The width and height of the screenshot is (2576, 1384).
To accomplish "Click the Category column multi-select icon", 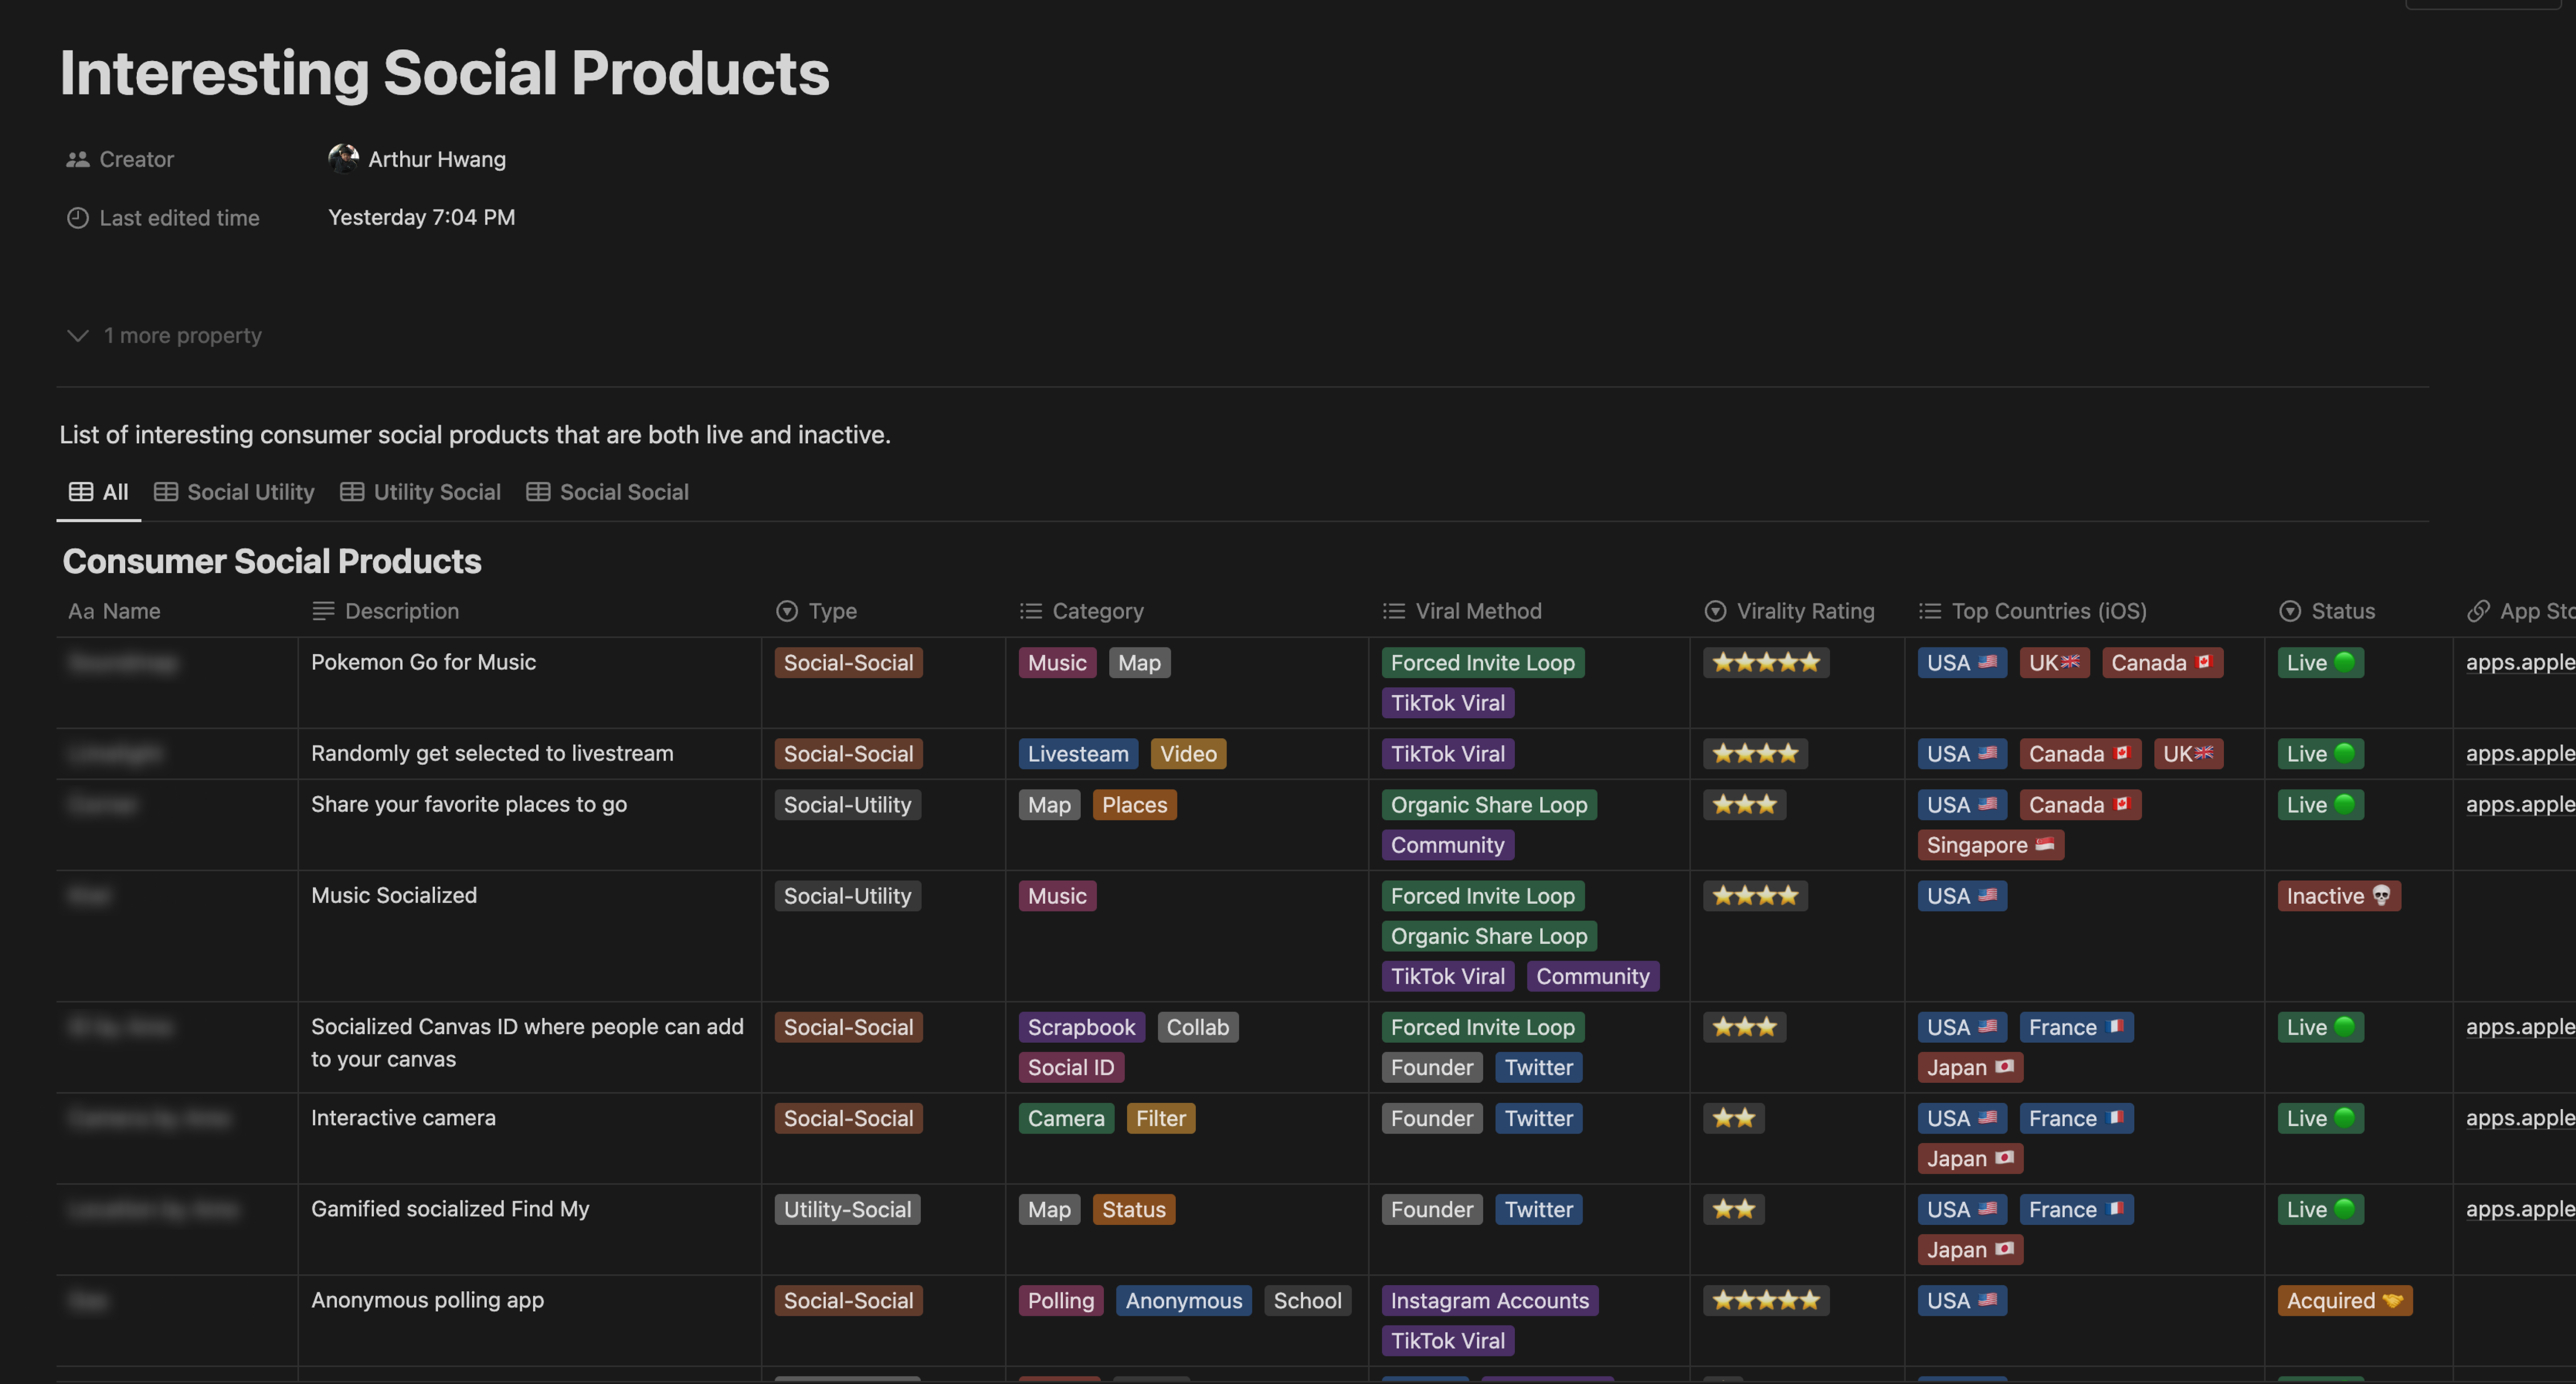I will click(x=1030, y=611).
